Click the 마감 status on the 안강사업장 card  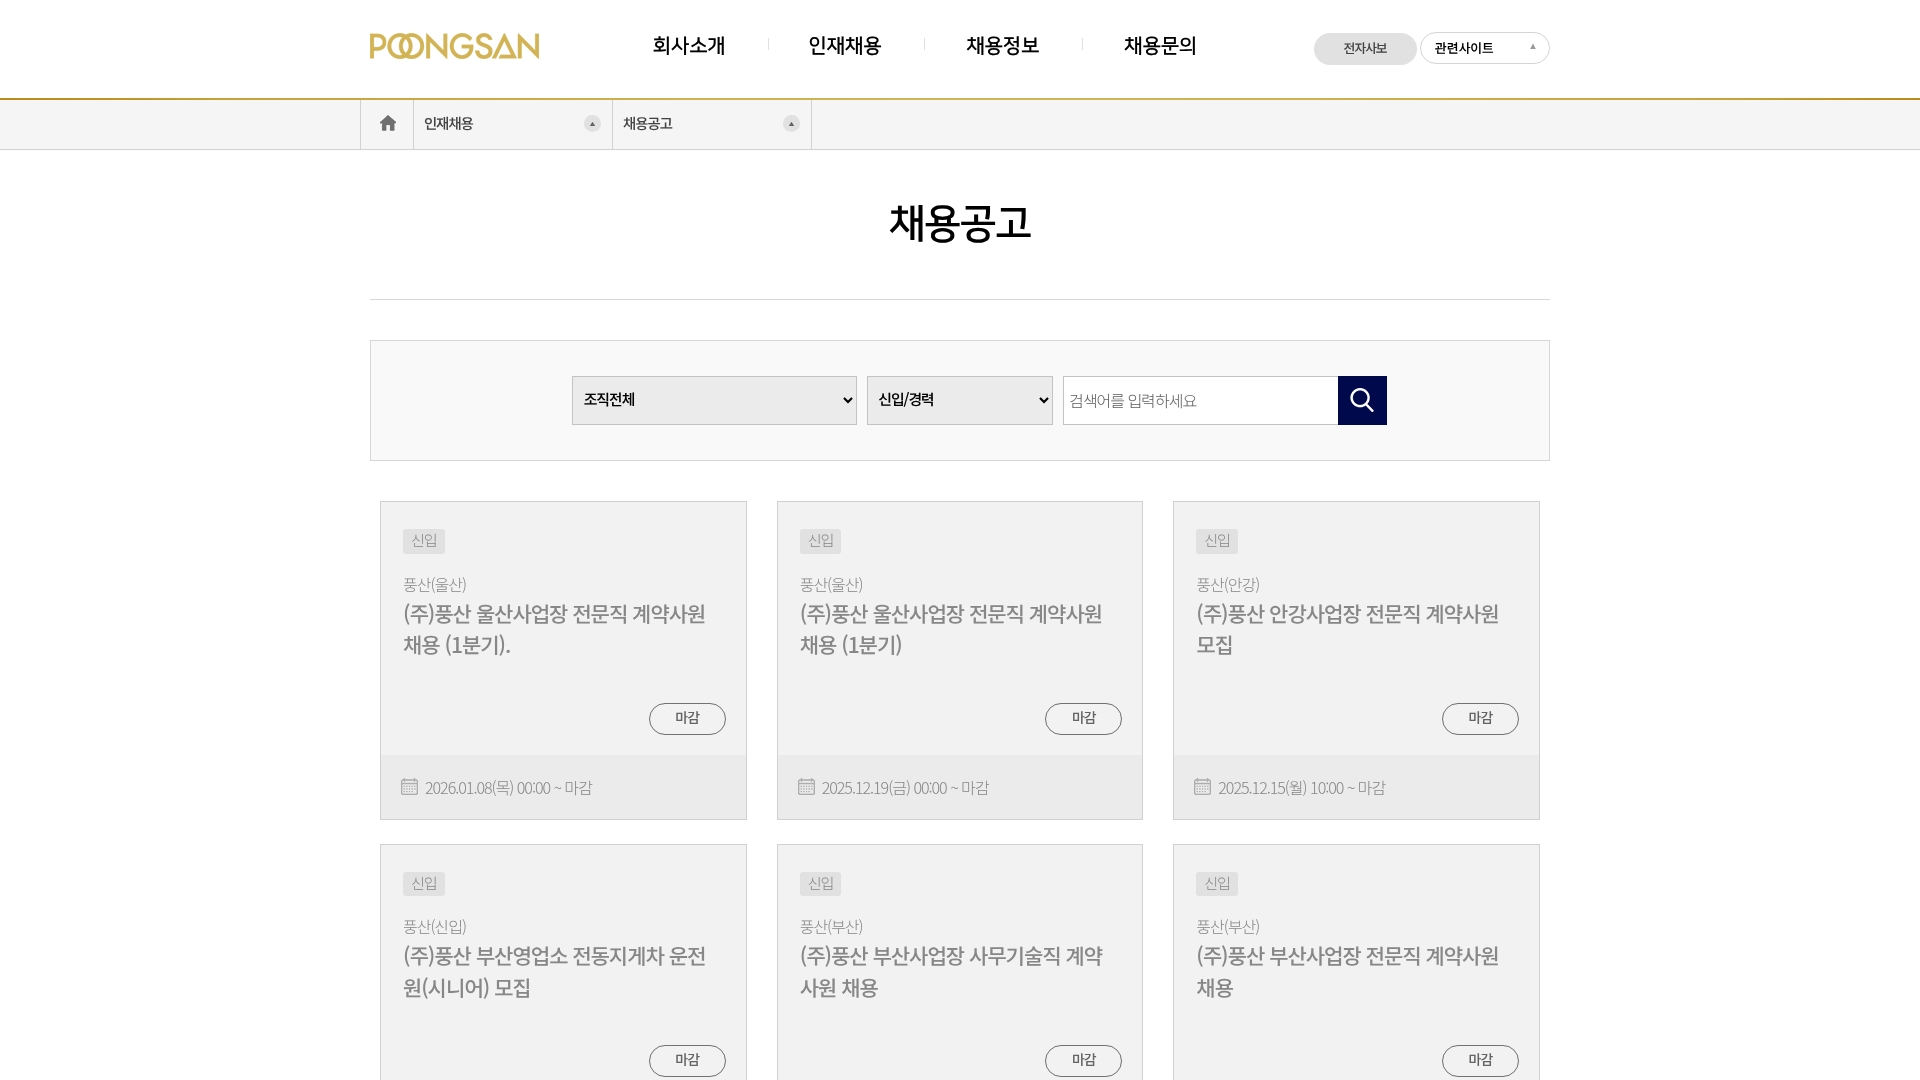coord(1480,718)
